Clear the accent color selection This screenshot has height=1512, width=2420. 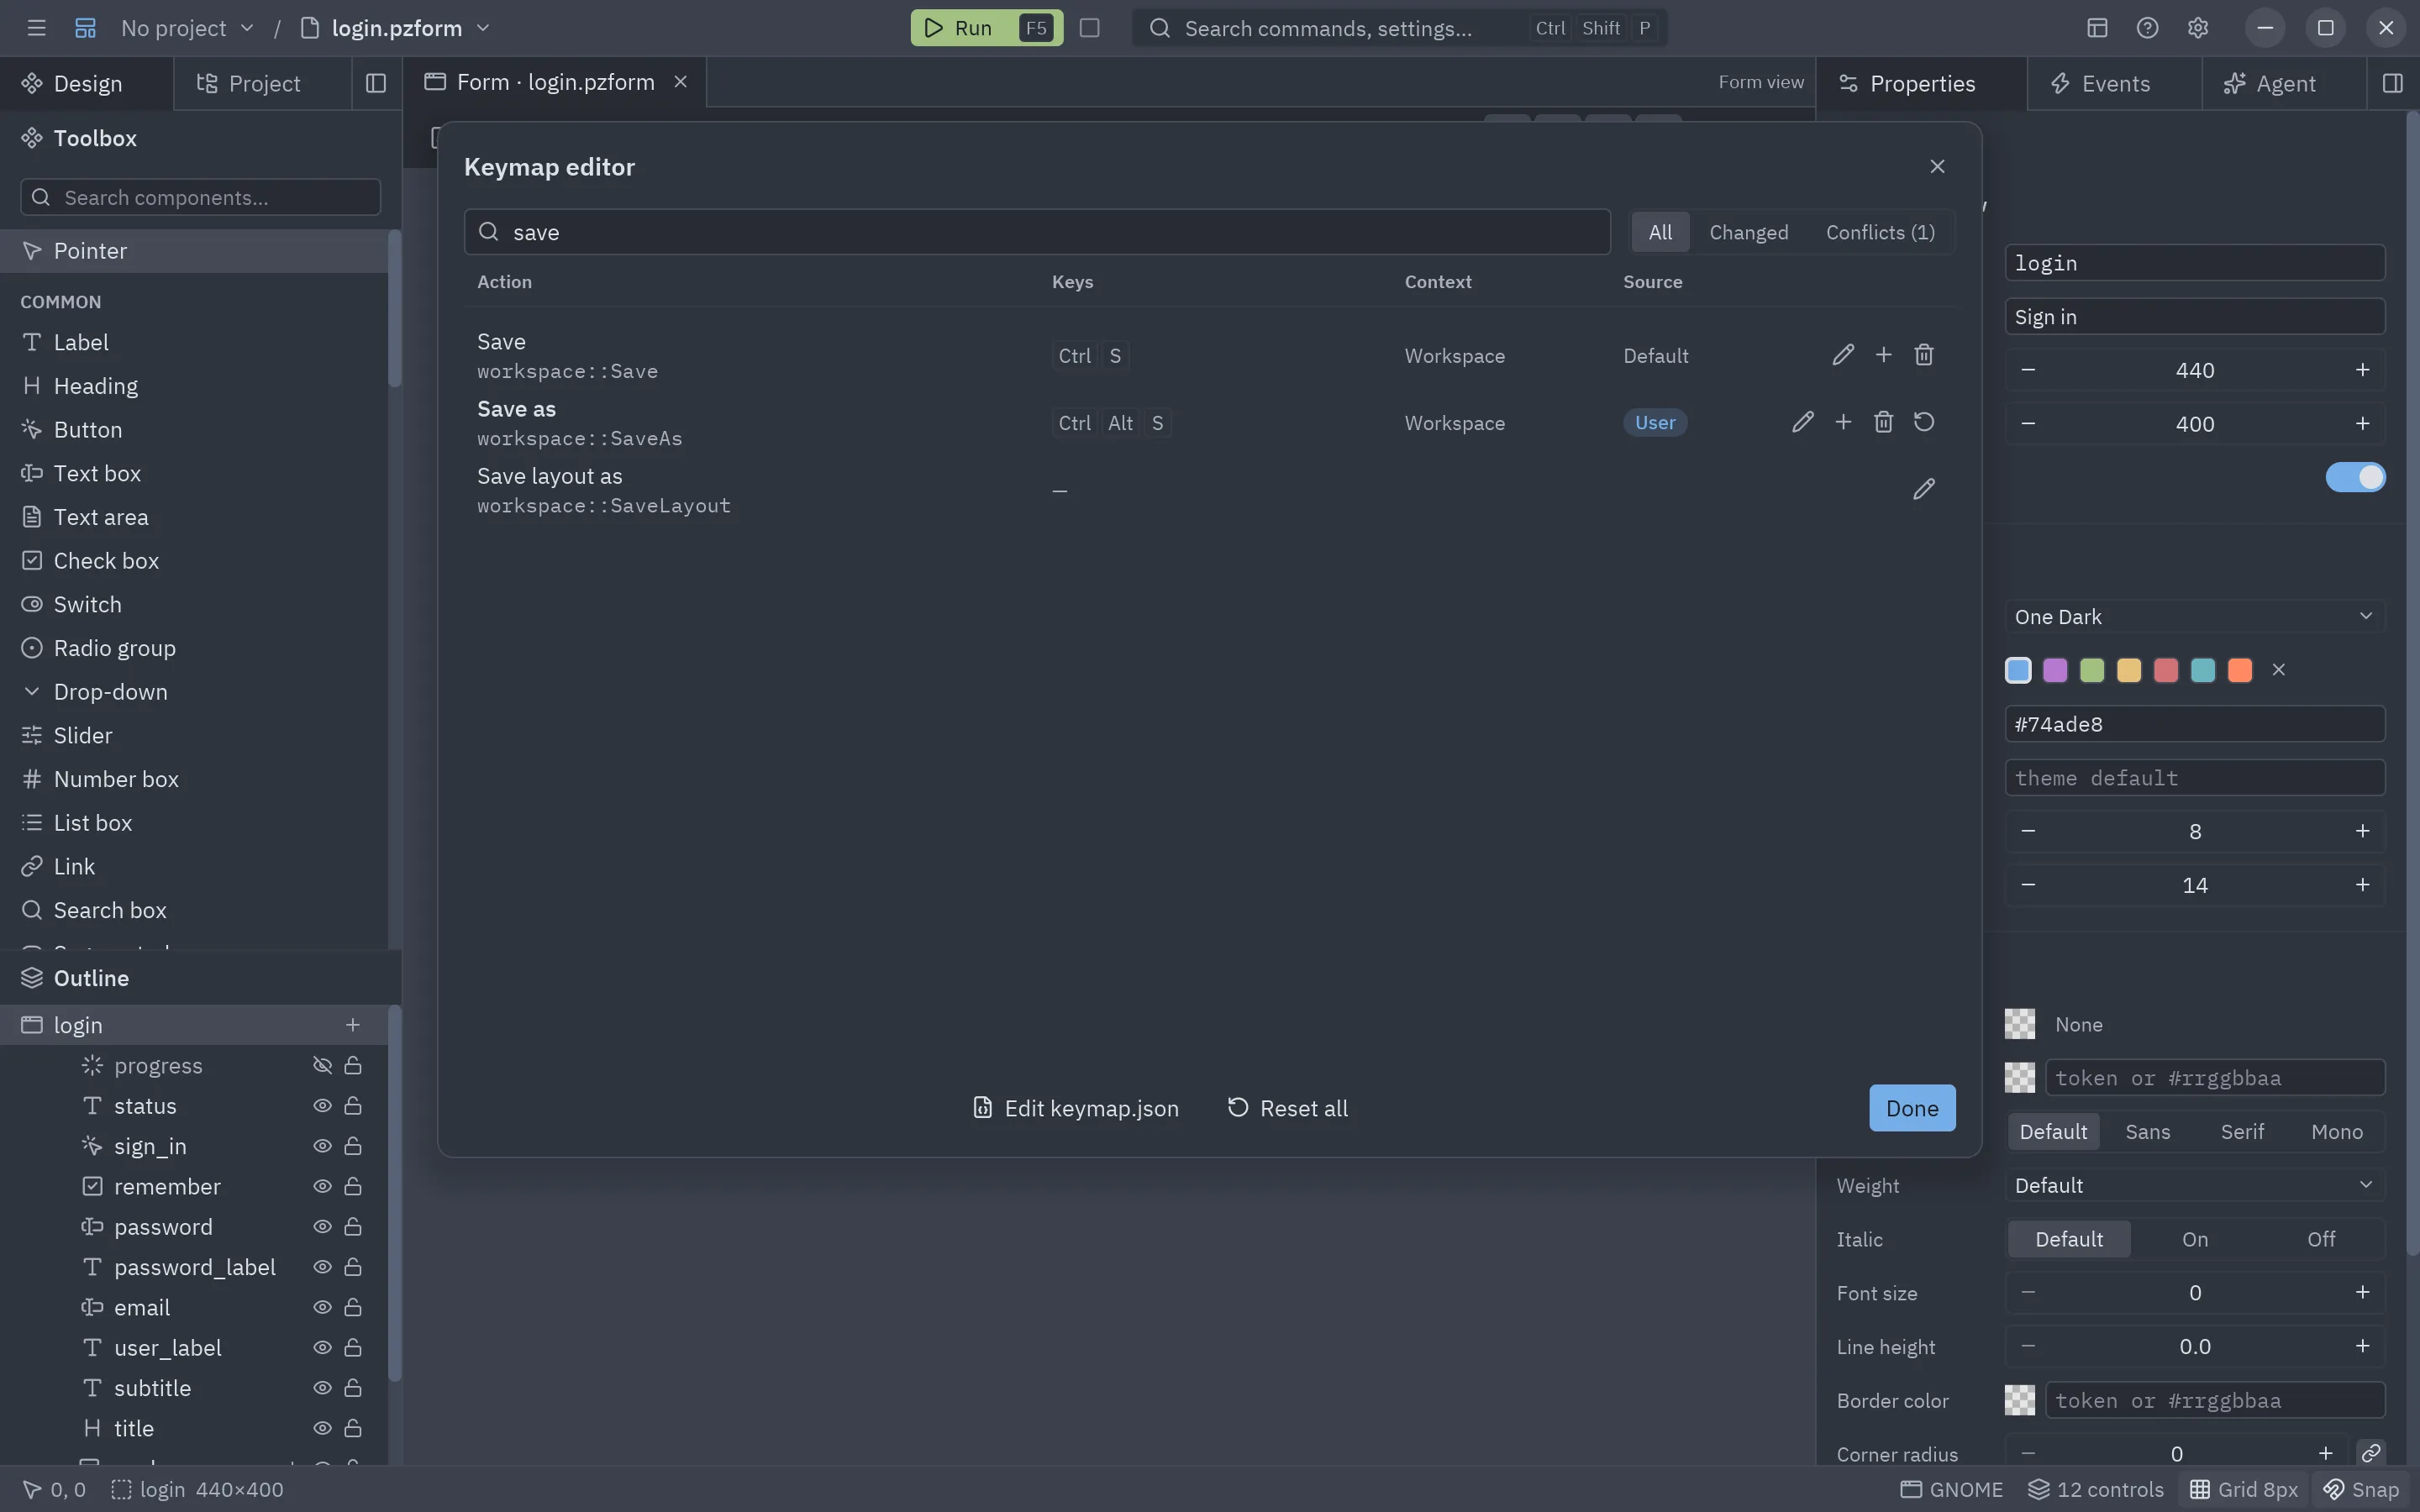2278,670
